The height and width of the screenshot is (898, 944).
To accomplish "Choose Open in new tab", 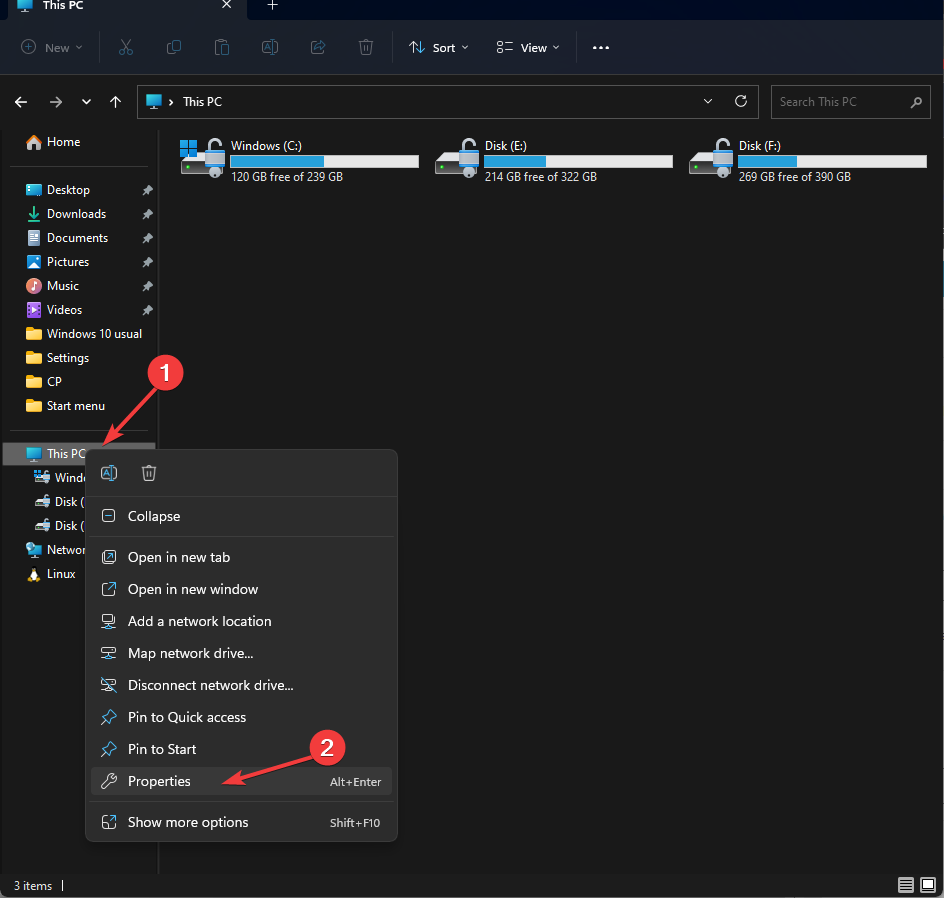I will [241, 557].
